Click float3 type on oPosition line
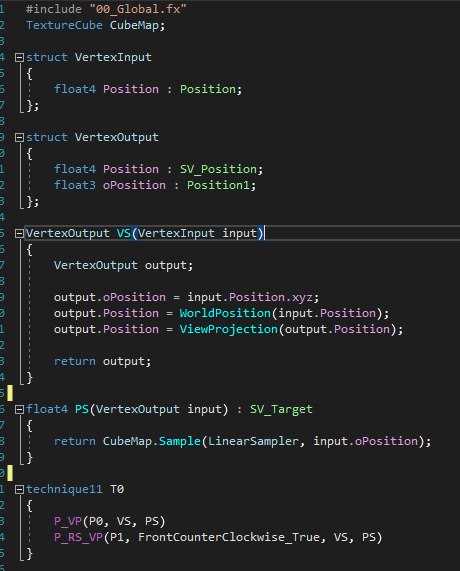This screenshot has height=571, width=460. (75, 185)
